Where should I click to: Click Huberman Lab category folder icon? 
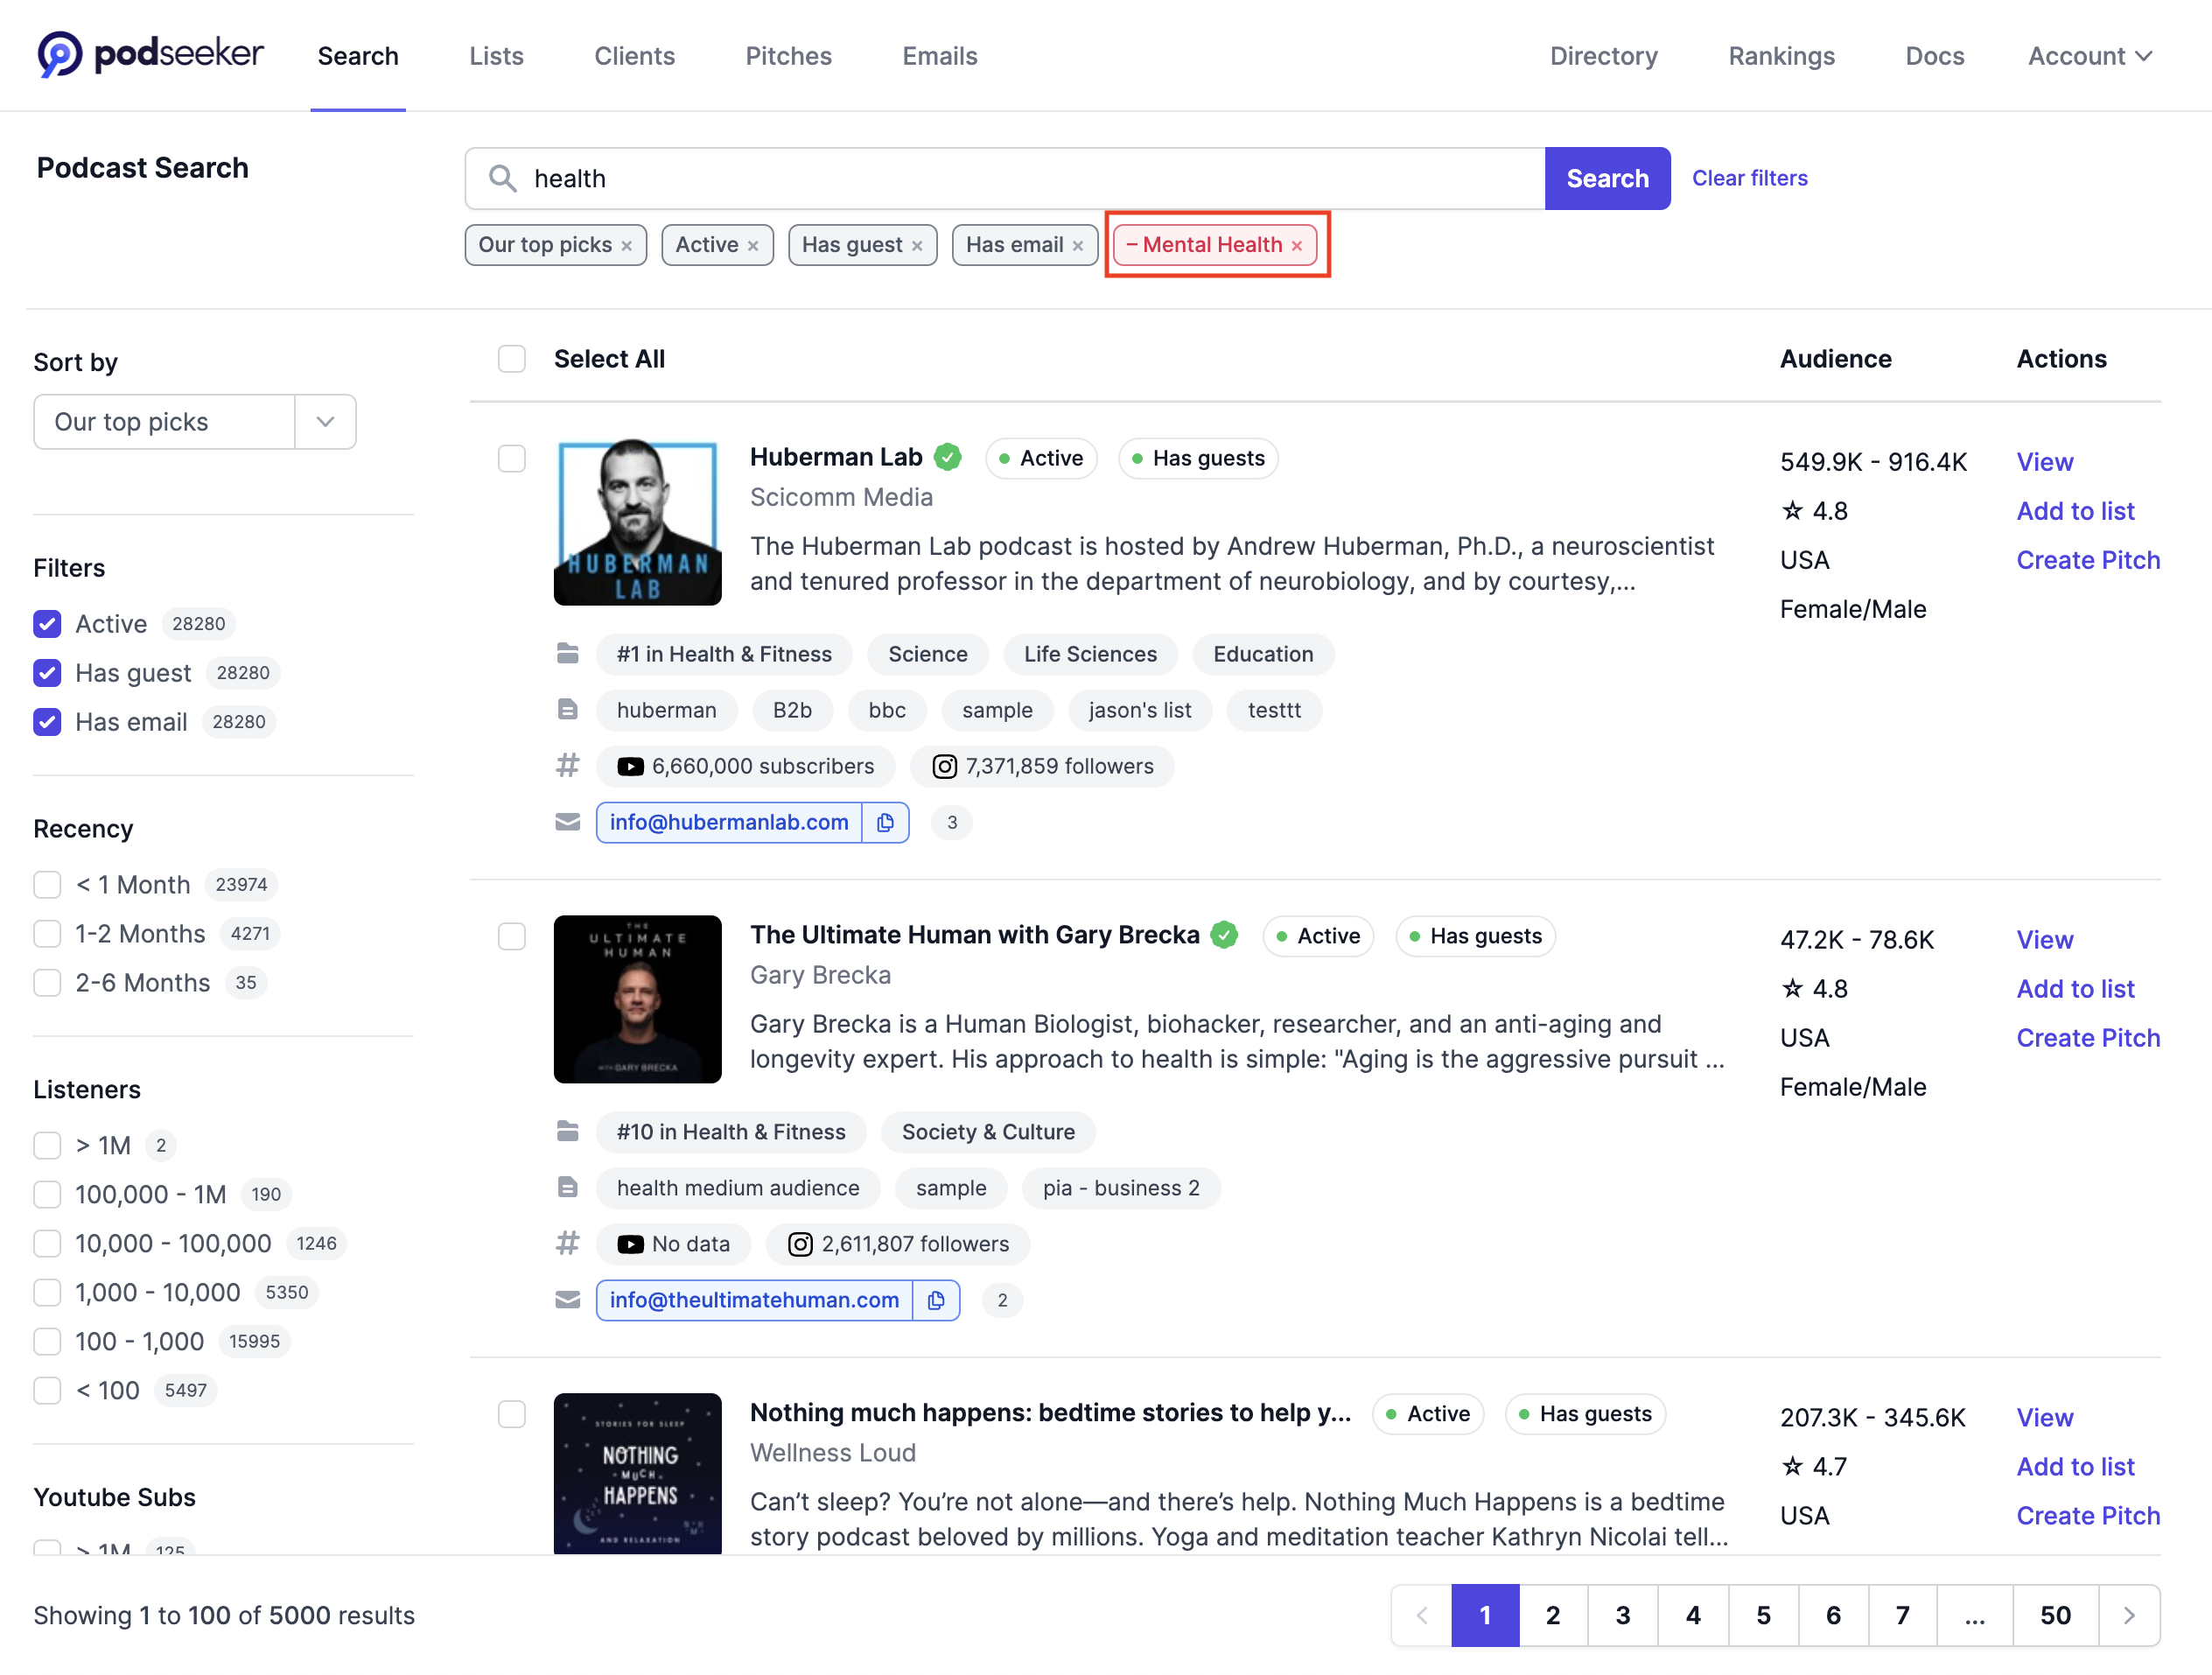point(568,654)
